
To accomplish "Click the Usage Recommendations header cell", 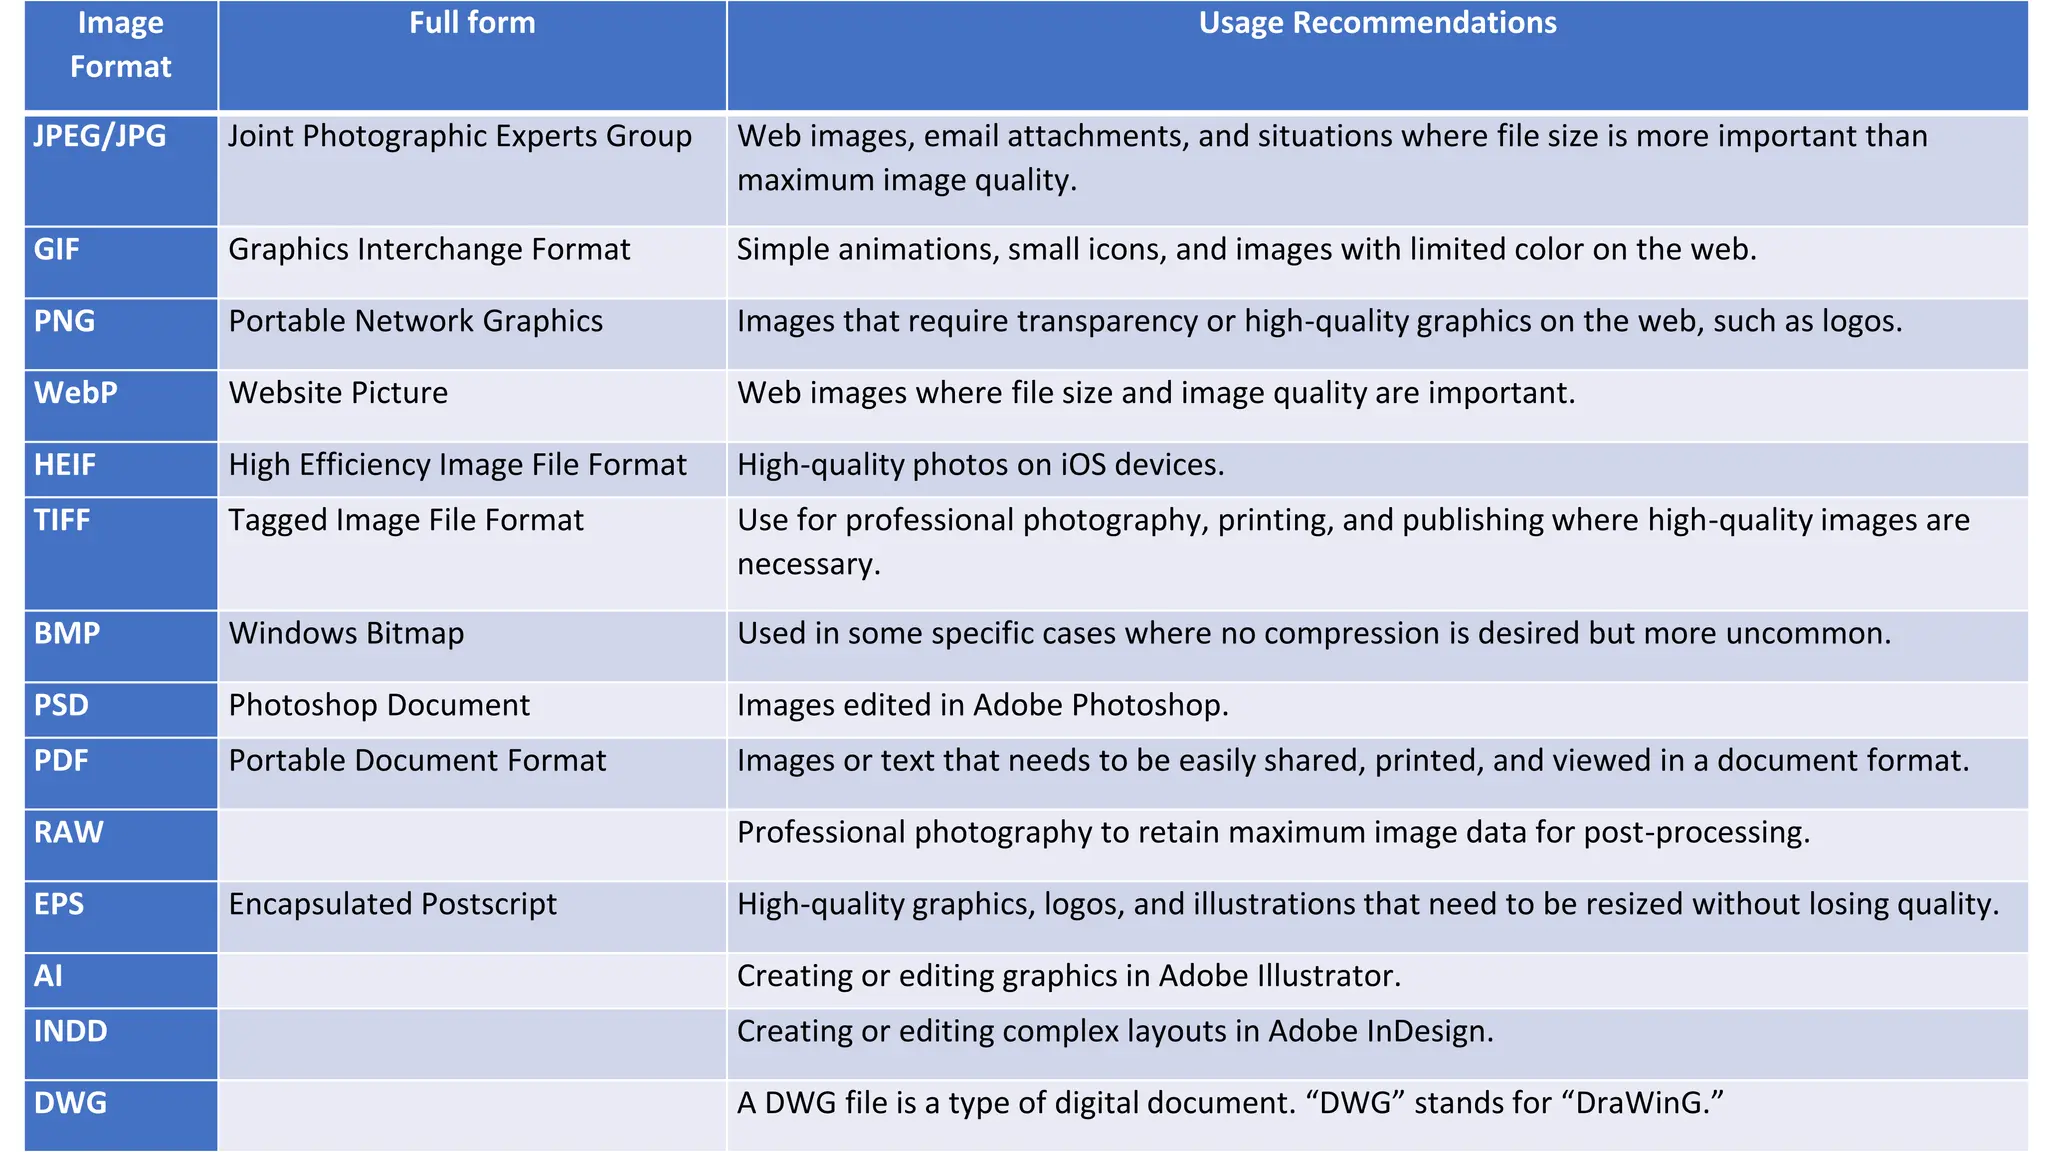I will [1377, 24].
